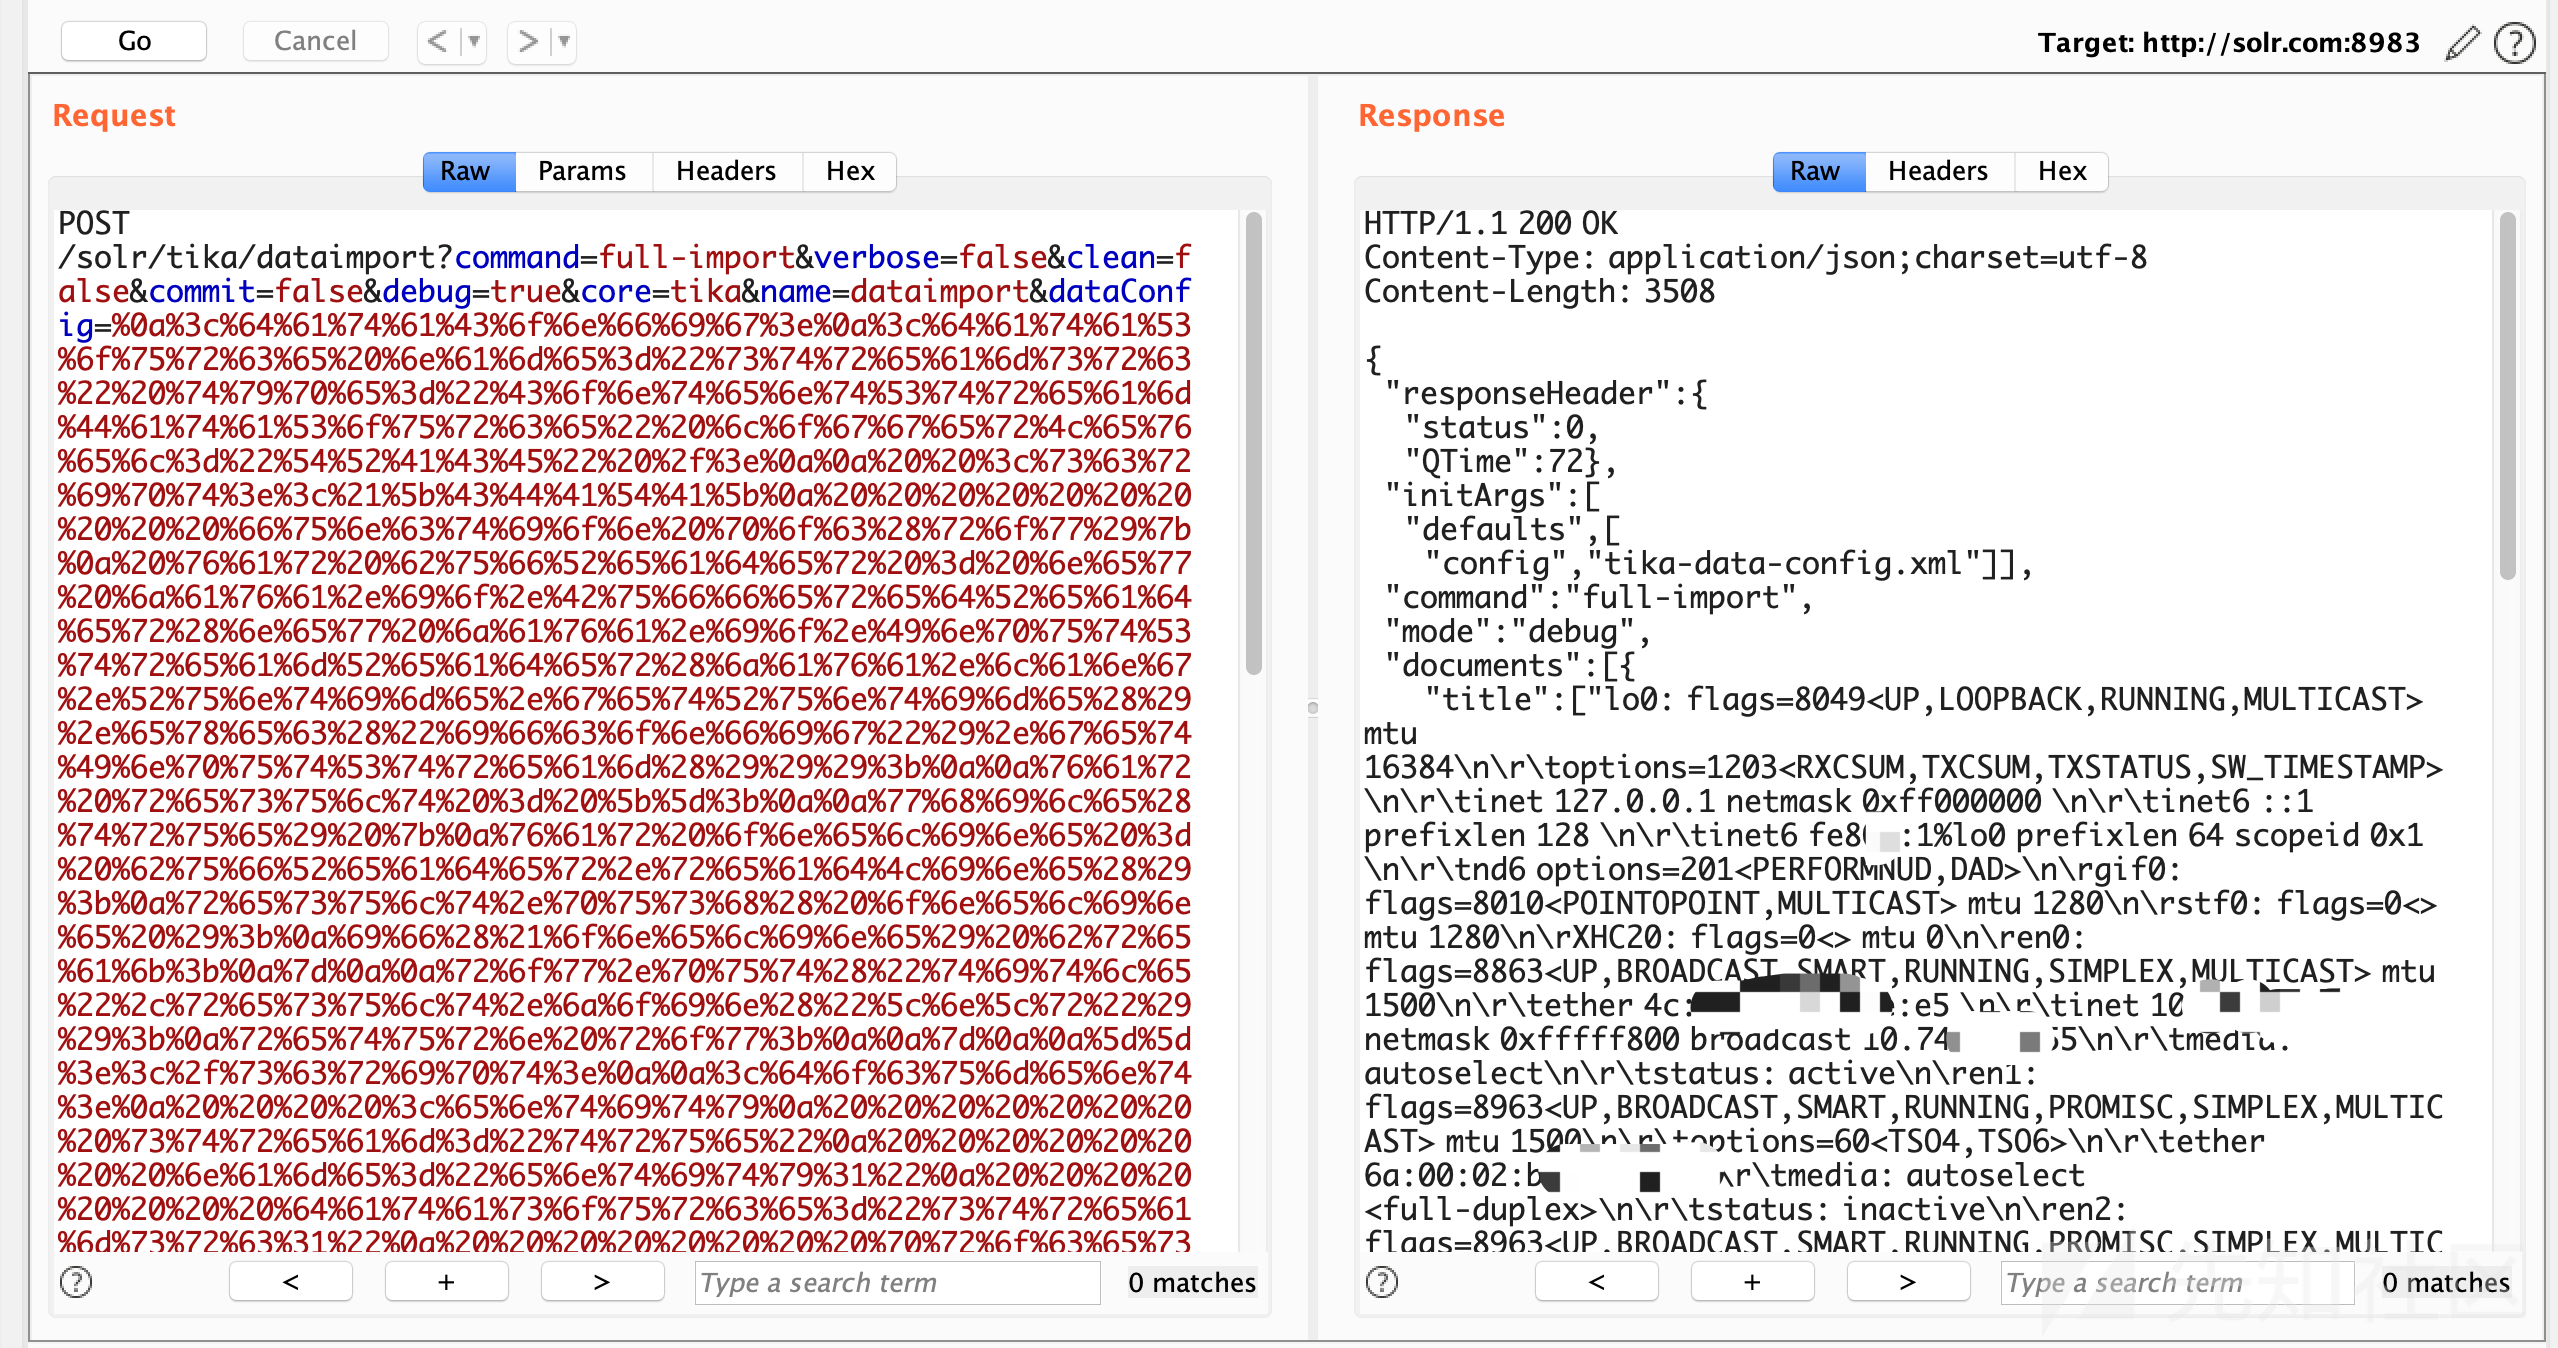2558x1348 pixels.
Task: Switch to the Request Params tab
Action: coord(582,171)
